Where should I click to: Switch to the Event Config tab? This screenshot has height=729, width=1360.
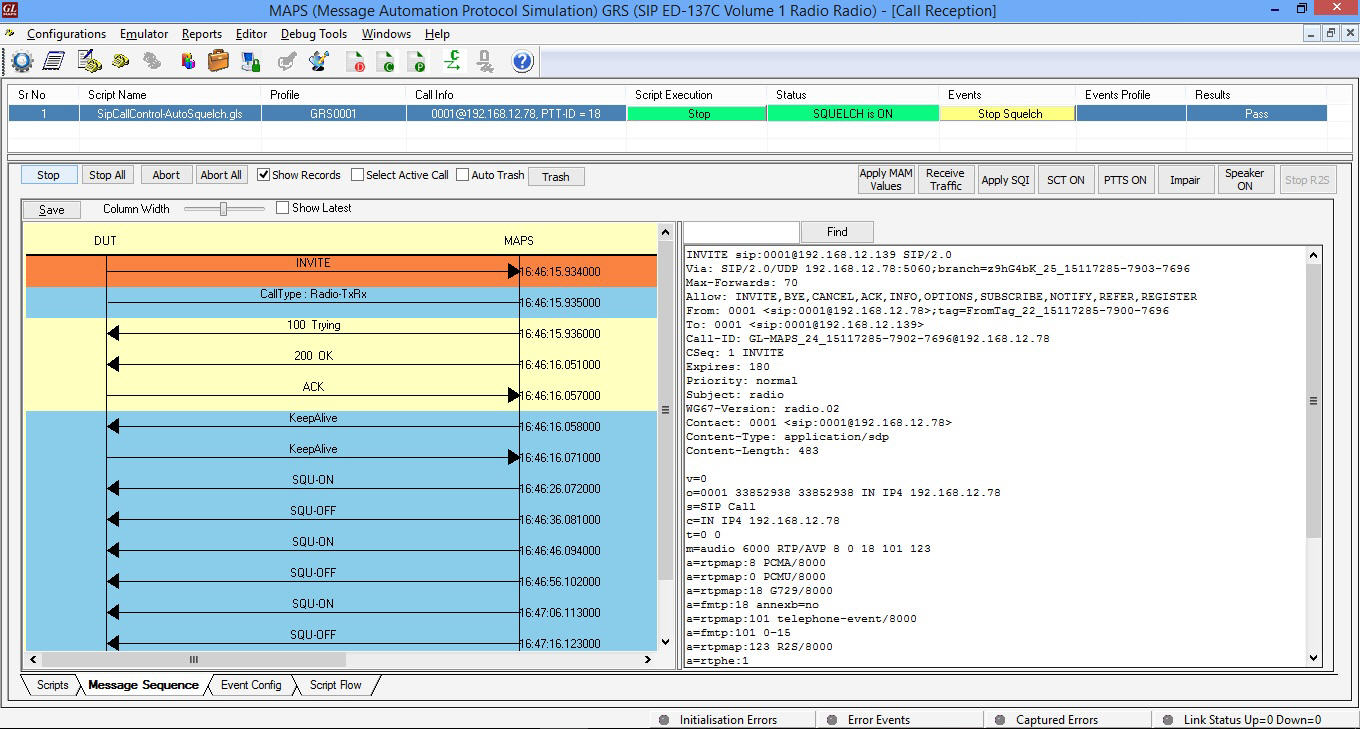pos(251,685)
